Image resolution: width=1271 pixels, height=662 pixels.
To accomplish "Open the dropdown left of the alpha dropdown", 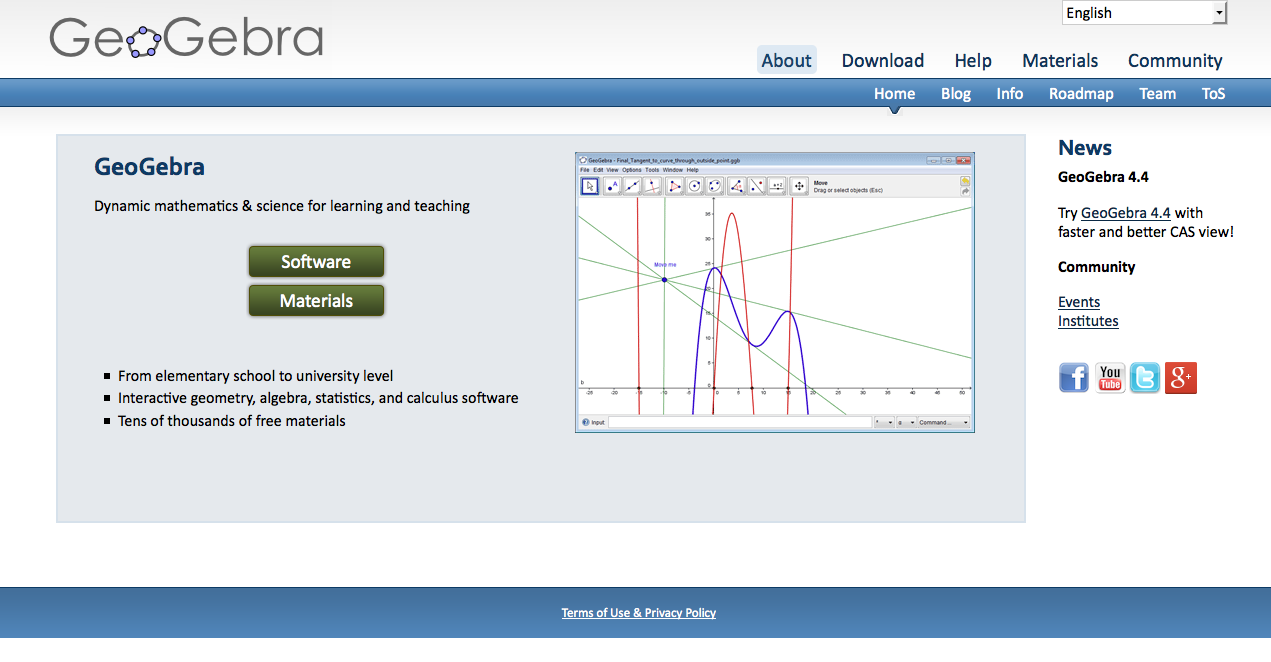I will (x=884, y=422).
